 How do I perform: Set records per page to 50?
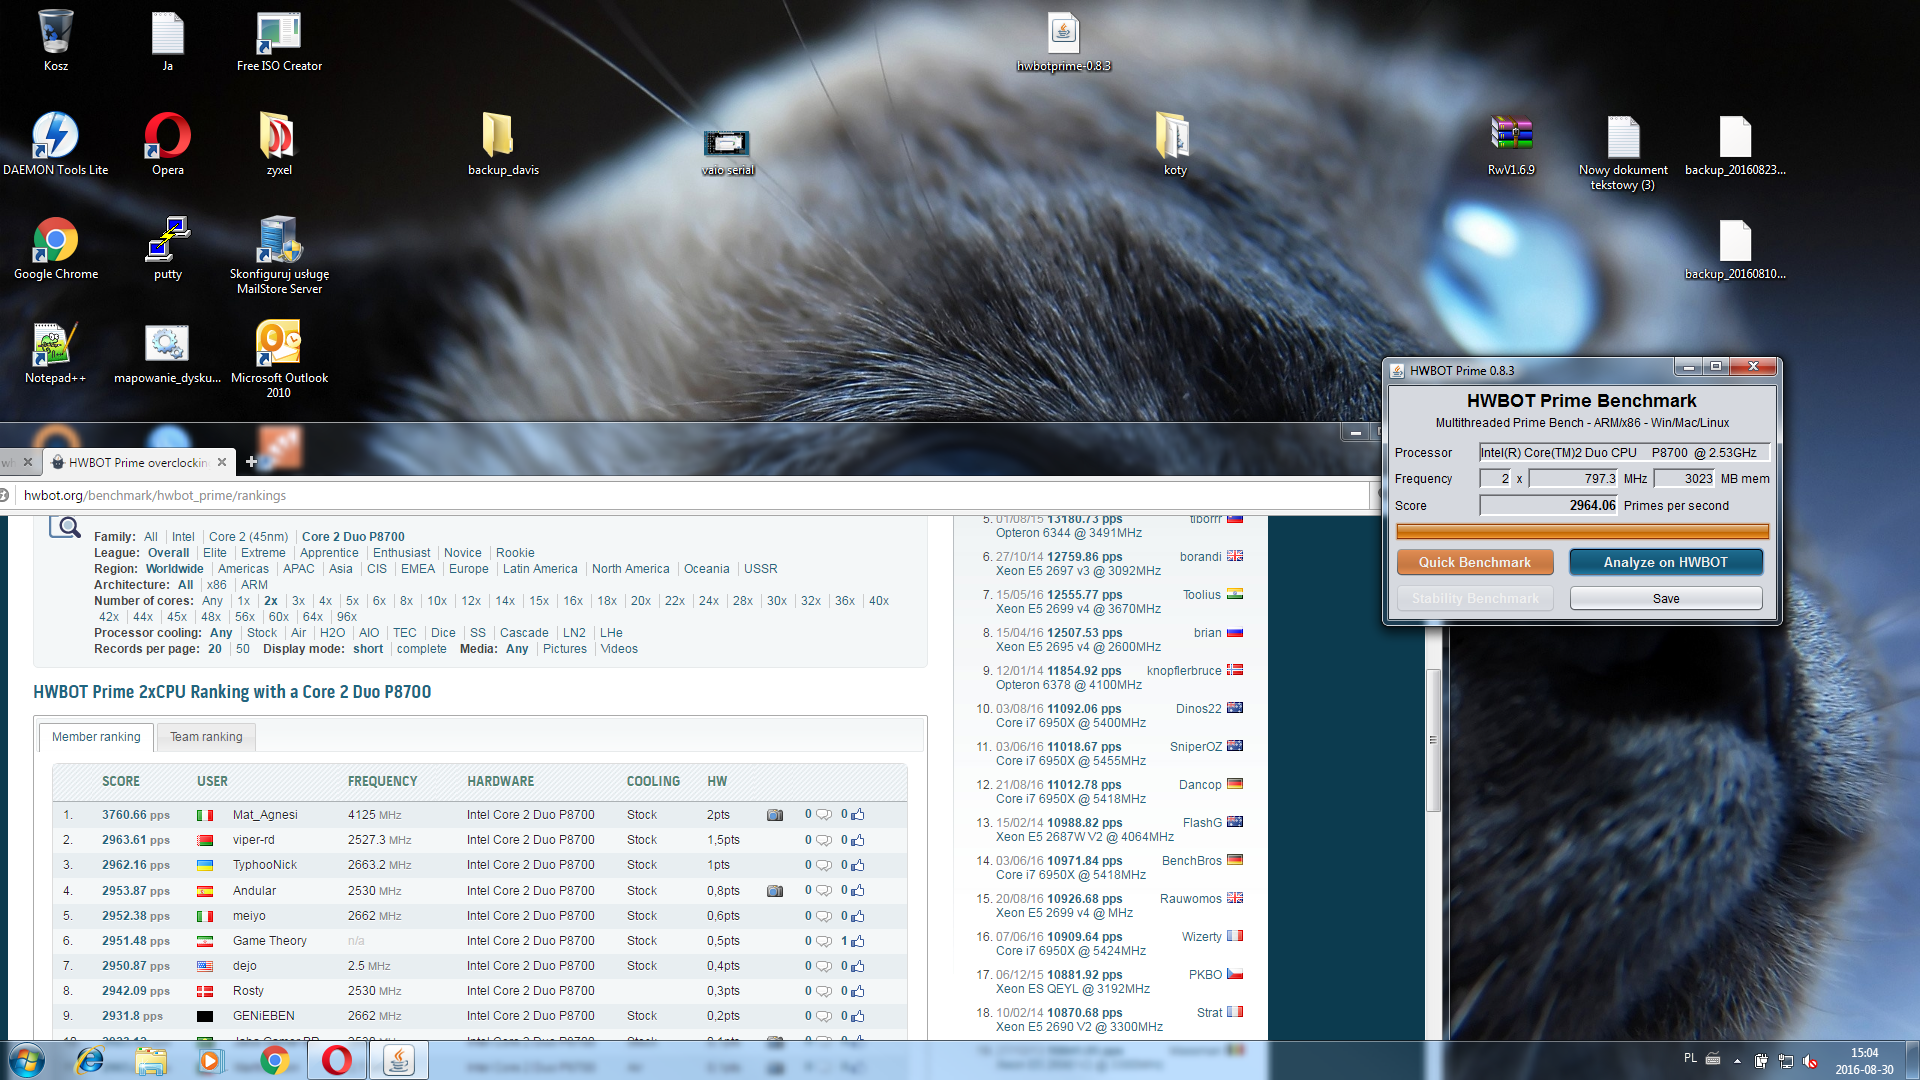[x=243, y=649]
